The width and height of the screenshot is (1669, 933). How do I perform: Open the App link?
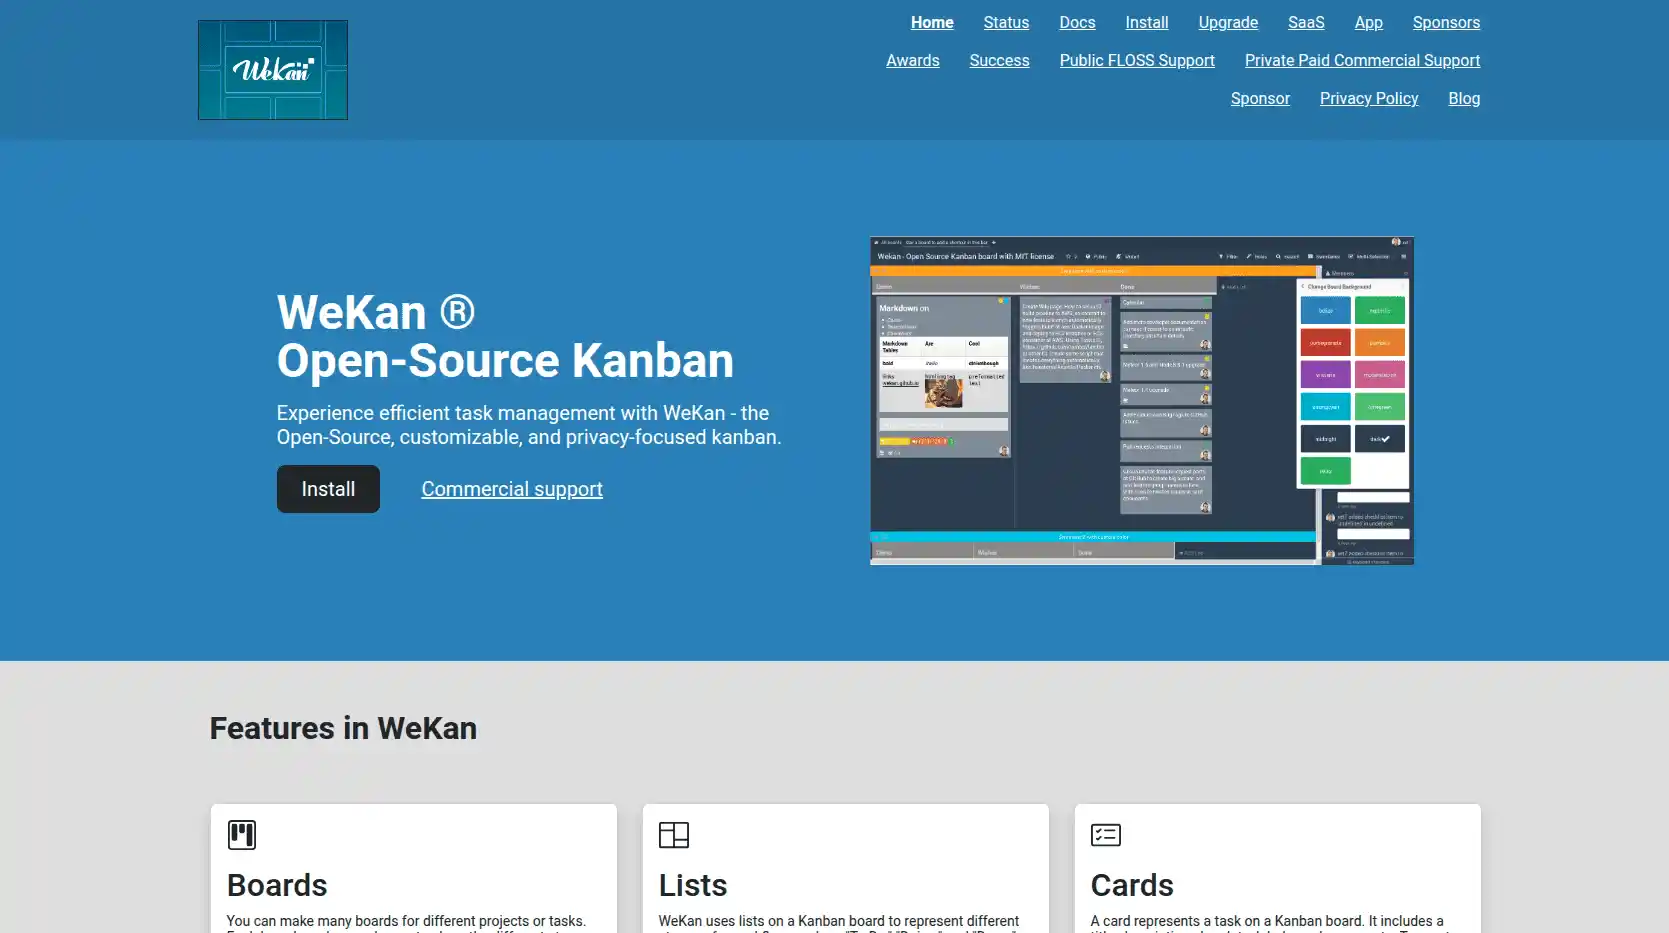pyautogui.click(x=1368, y=22)
